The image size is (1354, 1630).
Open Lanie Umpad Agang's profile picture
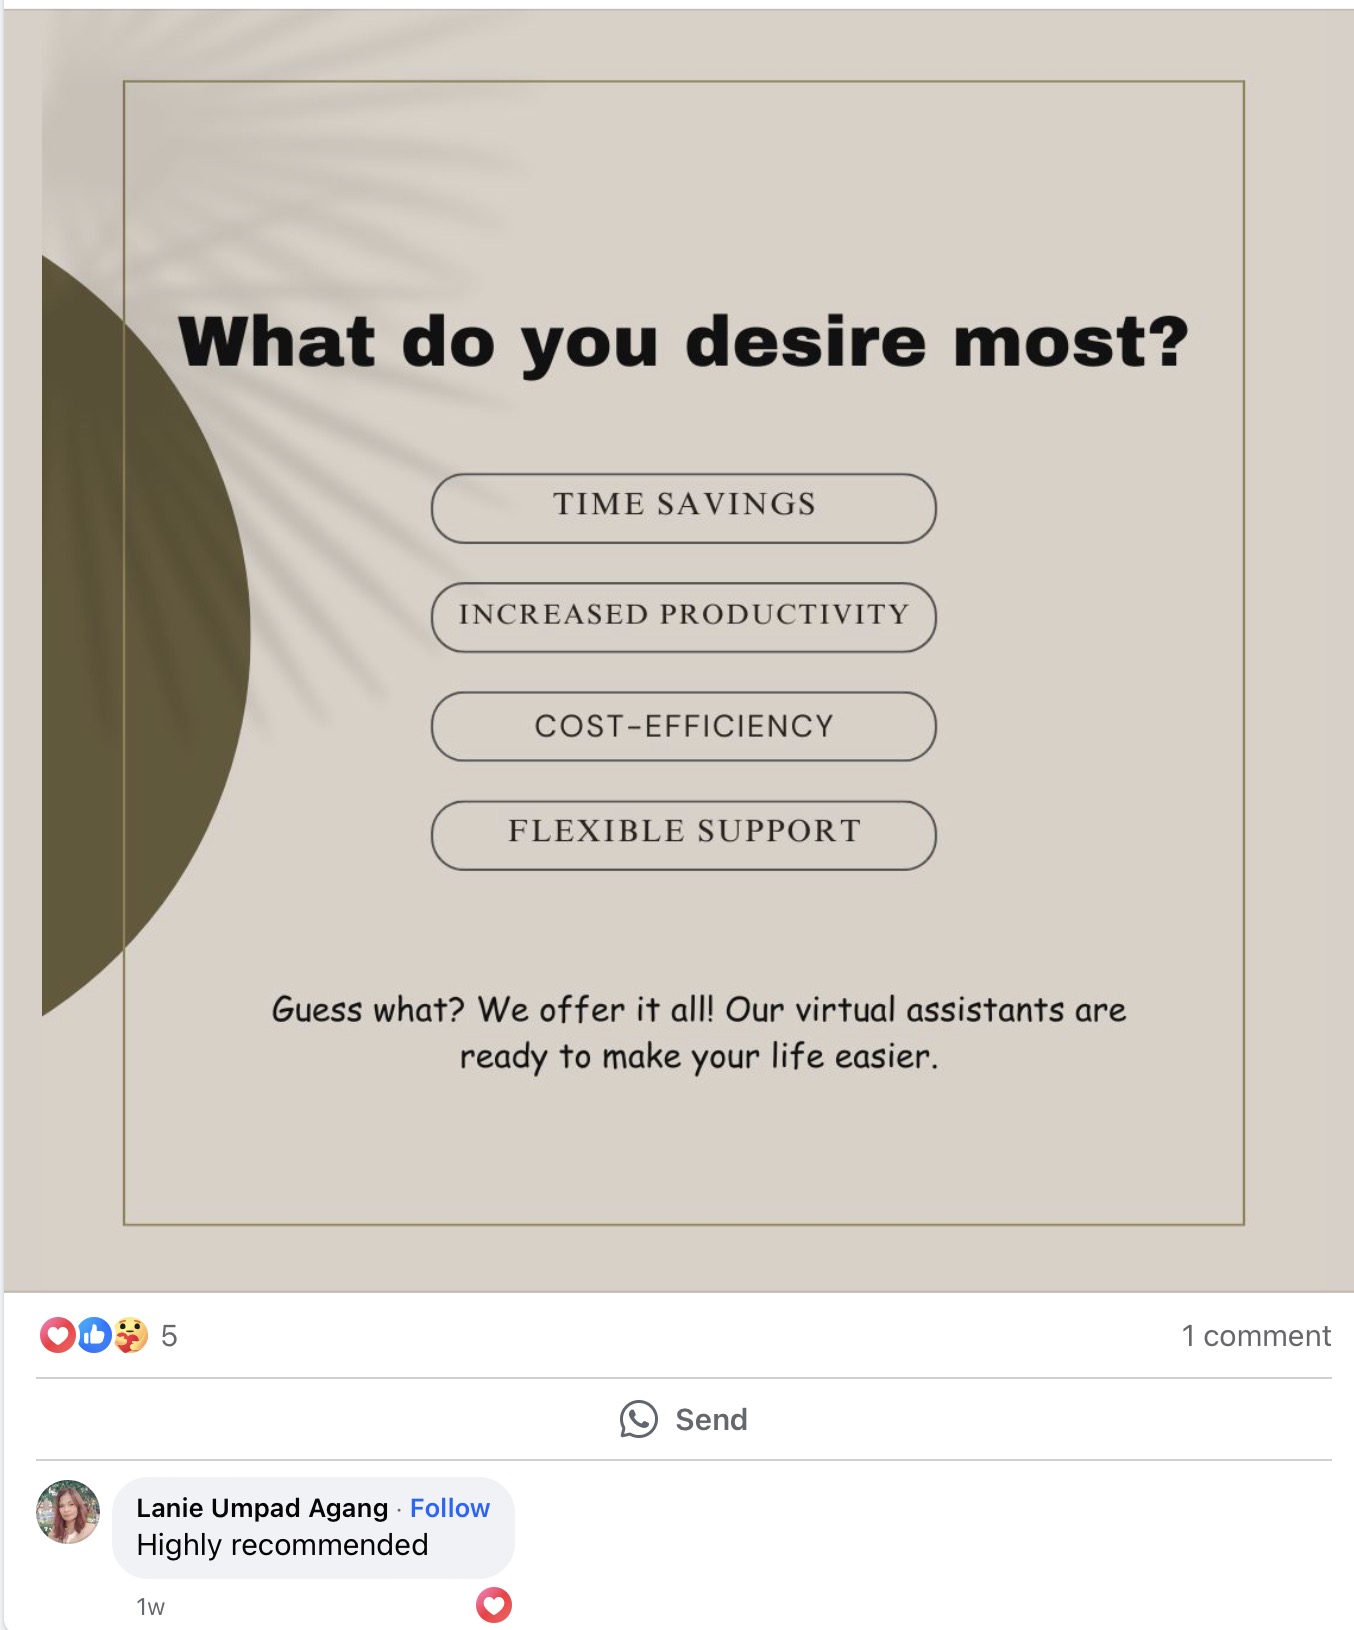click(x=68, y=1511)
